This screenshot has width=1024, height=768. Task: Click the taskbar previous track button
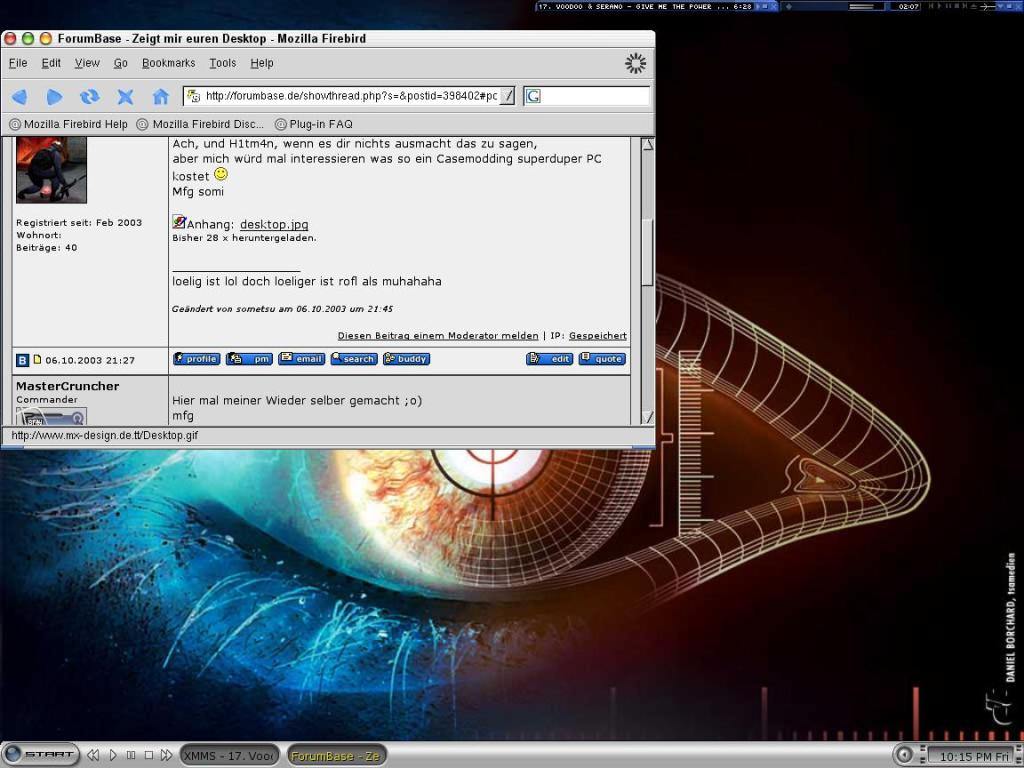[93, 755]
